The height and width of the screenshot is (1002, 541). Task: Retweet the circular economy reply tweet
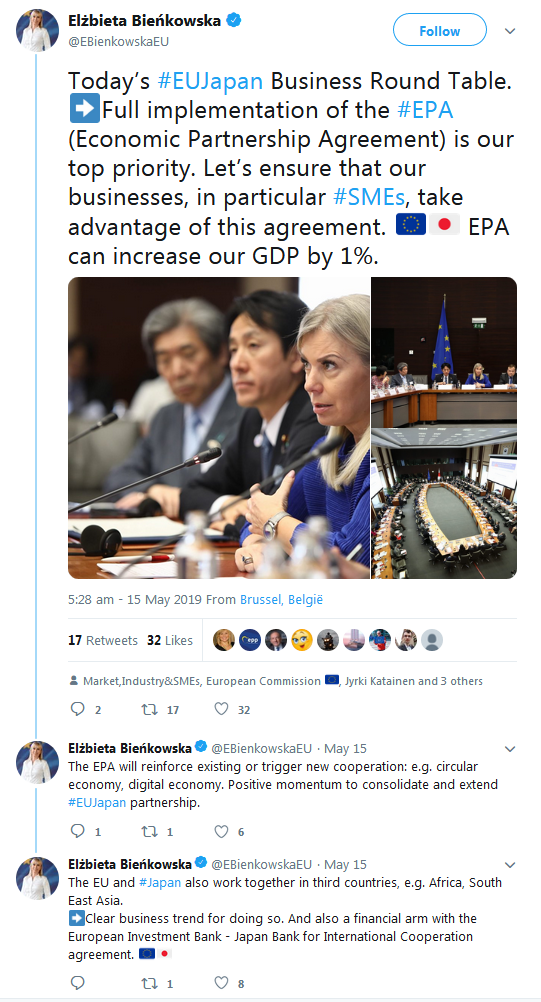tap(149, 831)
